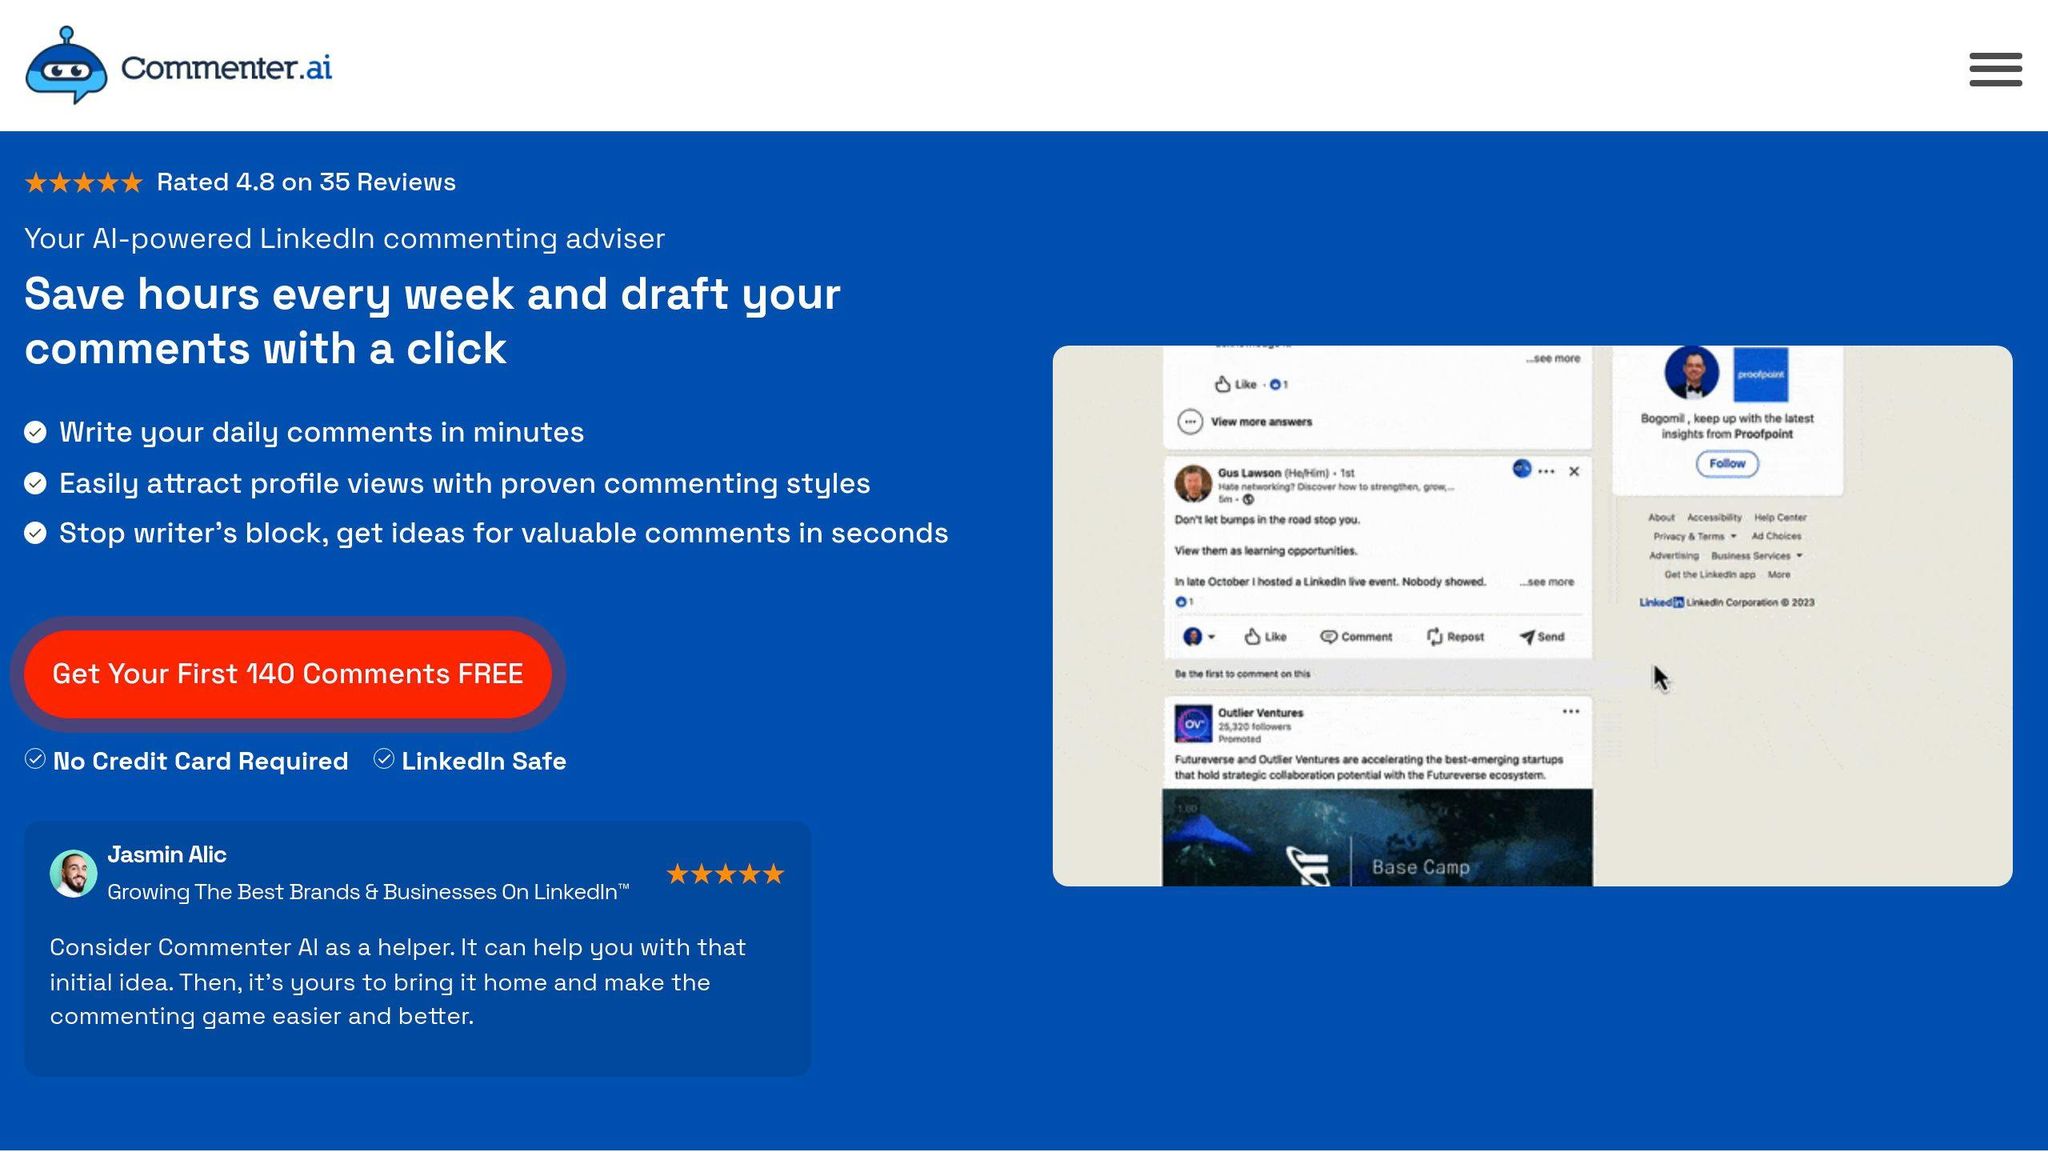Click 'Get Your First 140 Comments FREE' button

tap(288, 674)
